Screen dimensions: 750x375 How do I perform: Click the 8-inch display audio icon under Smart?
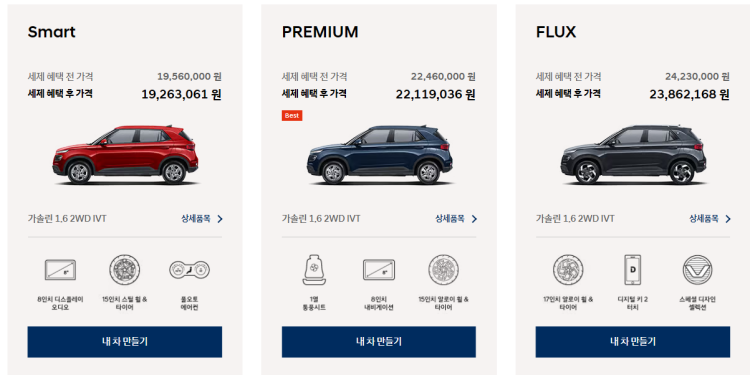pyautogui.click(x=60, y=269)
